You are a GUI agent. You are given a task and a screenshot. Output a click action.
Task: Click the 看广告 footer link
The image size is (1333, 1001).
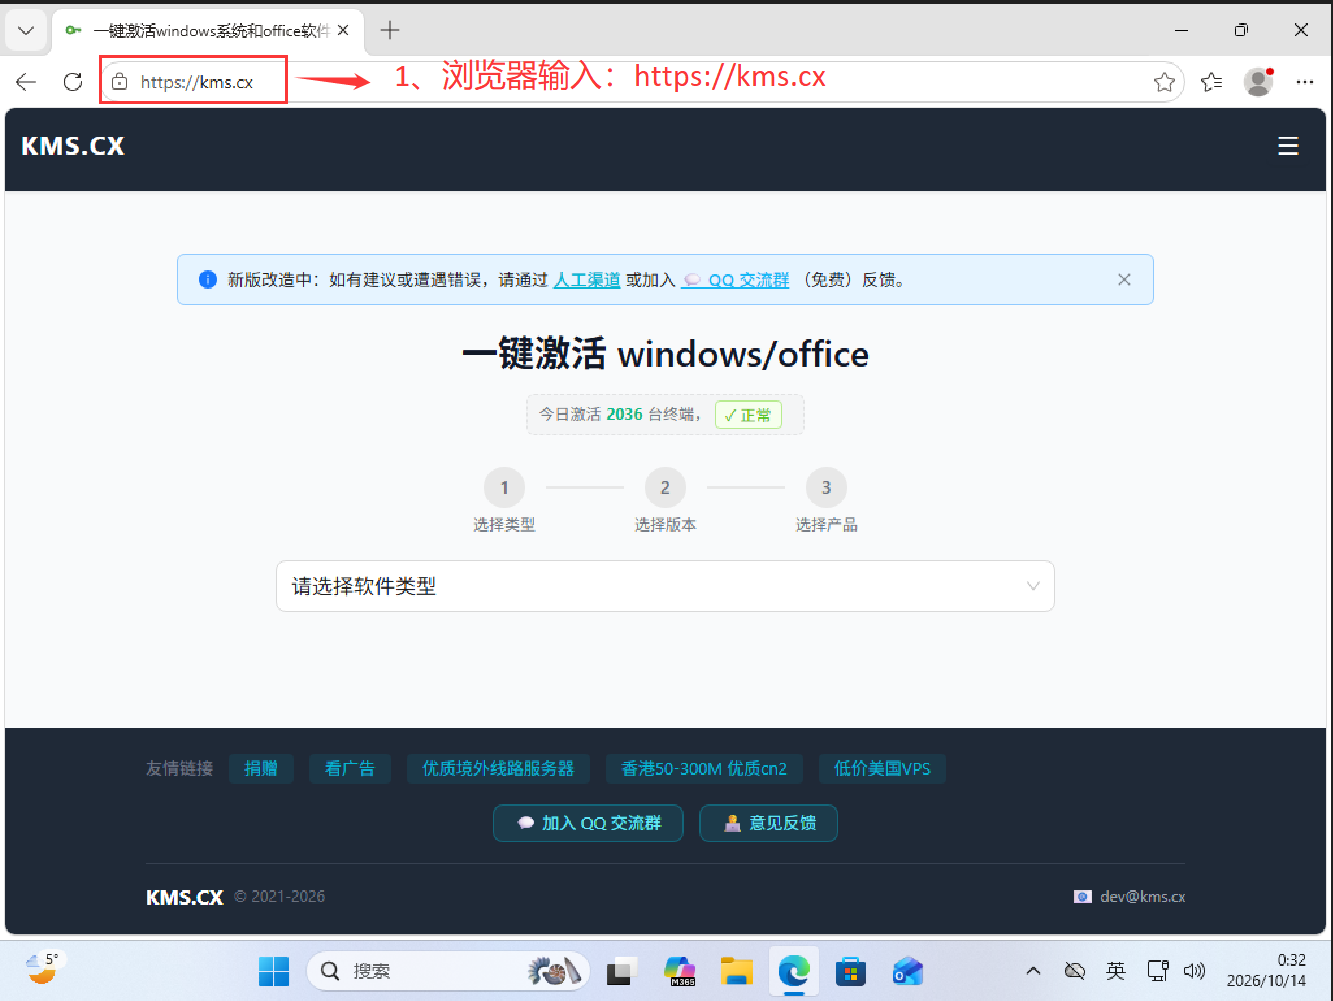[x=349, y=768]
